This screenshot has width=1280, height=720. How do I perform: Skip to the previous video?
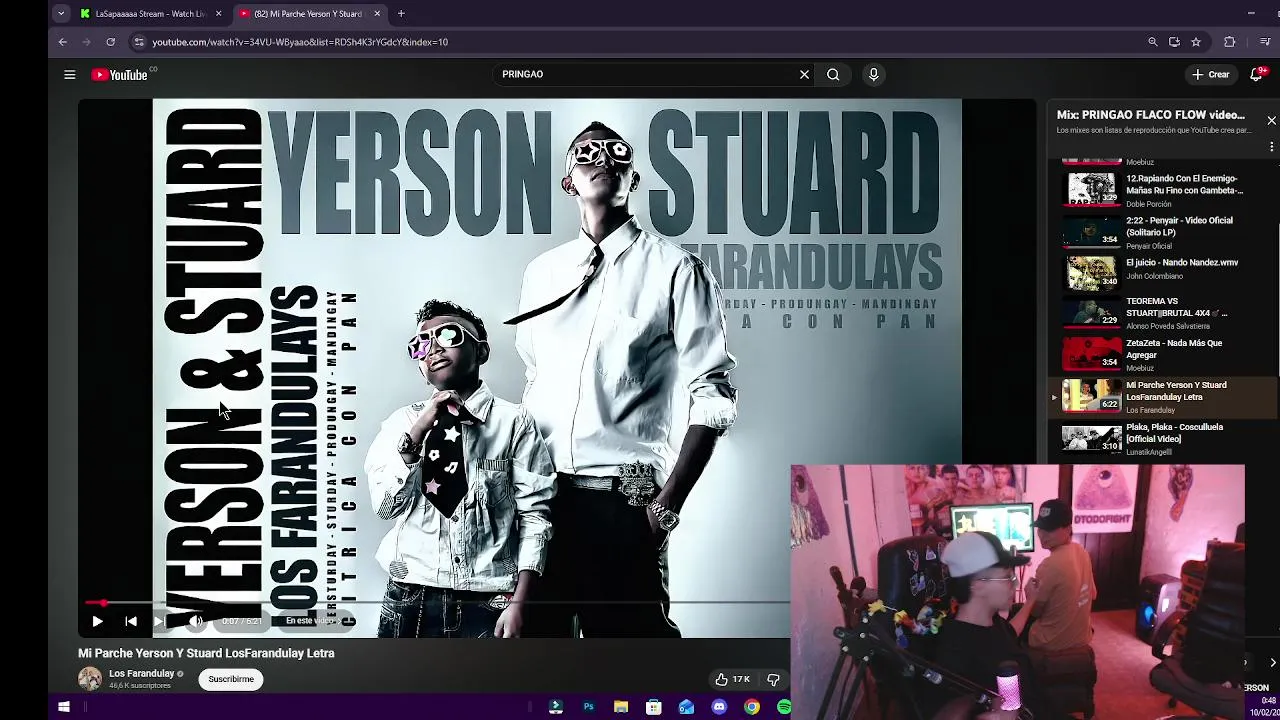tap(131, 621)
